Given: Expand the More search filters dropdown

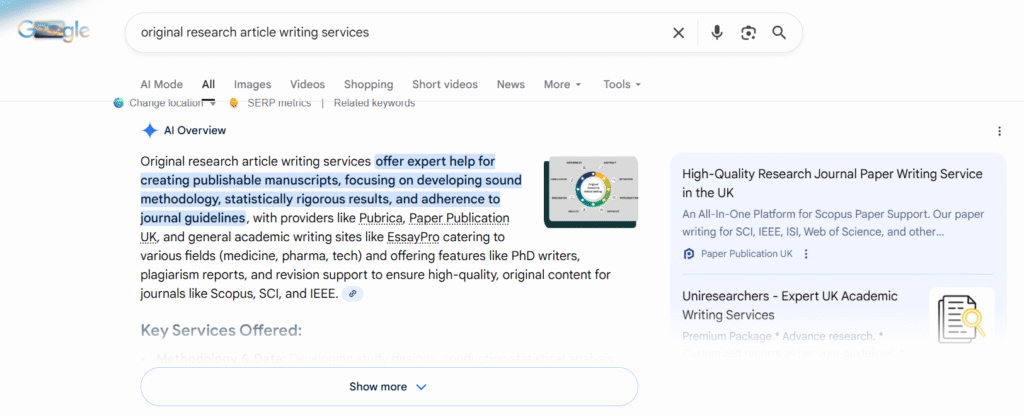Looking at the screenshot, I should 563,85.
